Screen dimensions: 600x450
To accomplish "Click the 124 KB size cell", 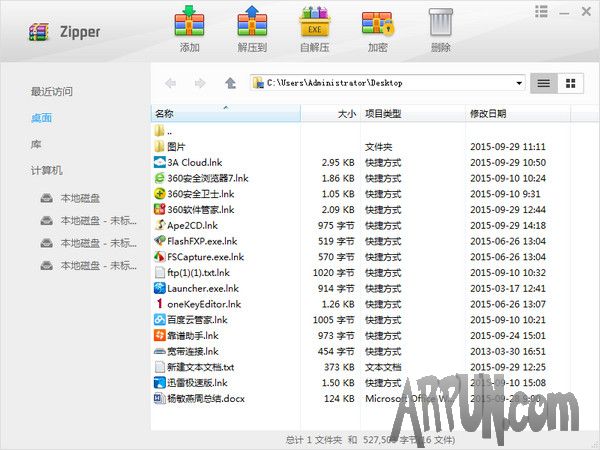I will tap(339, 398).
